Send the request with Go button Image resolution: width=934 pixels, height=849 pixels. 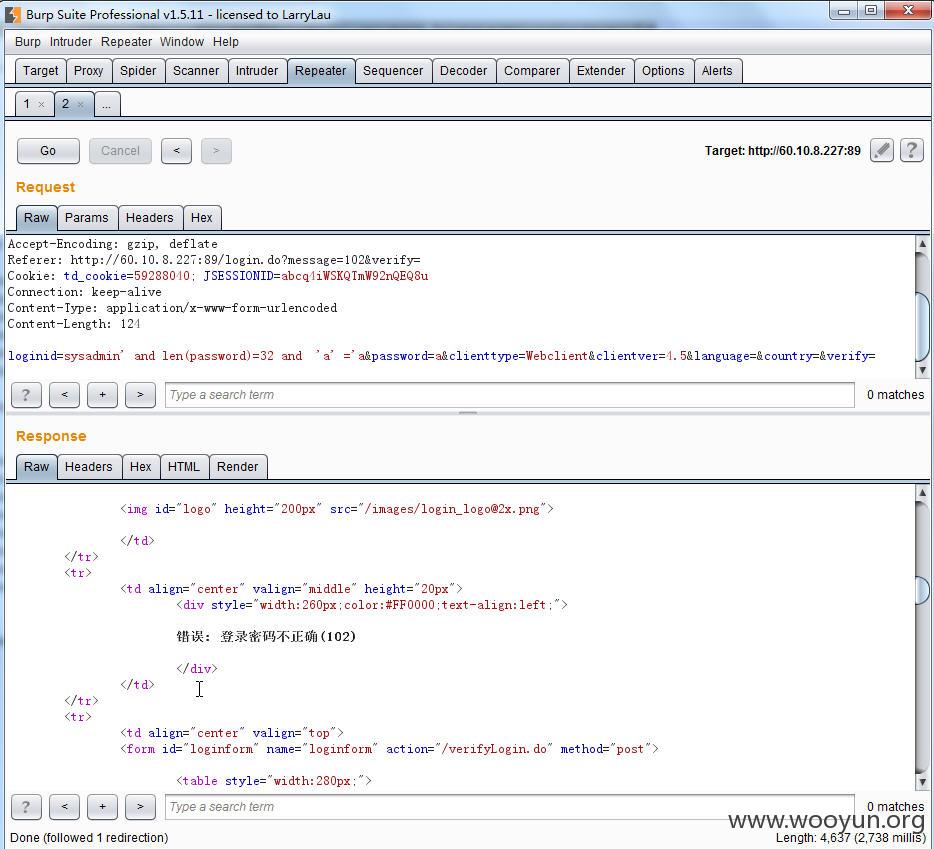48,151
